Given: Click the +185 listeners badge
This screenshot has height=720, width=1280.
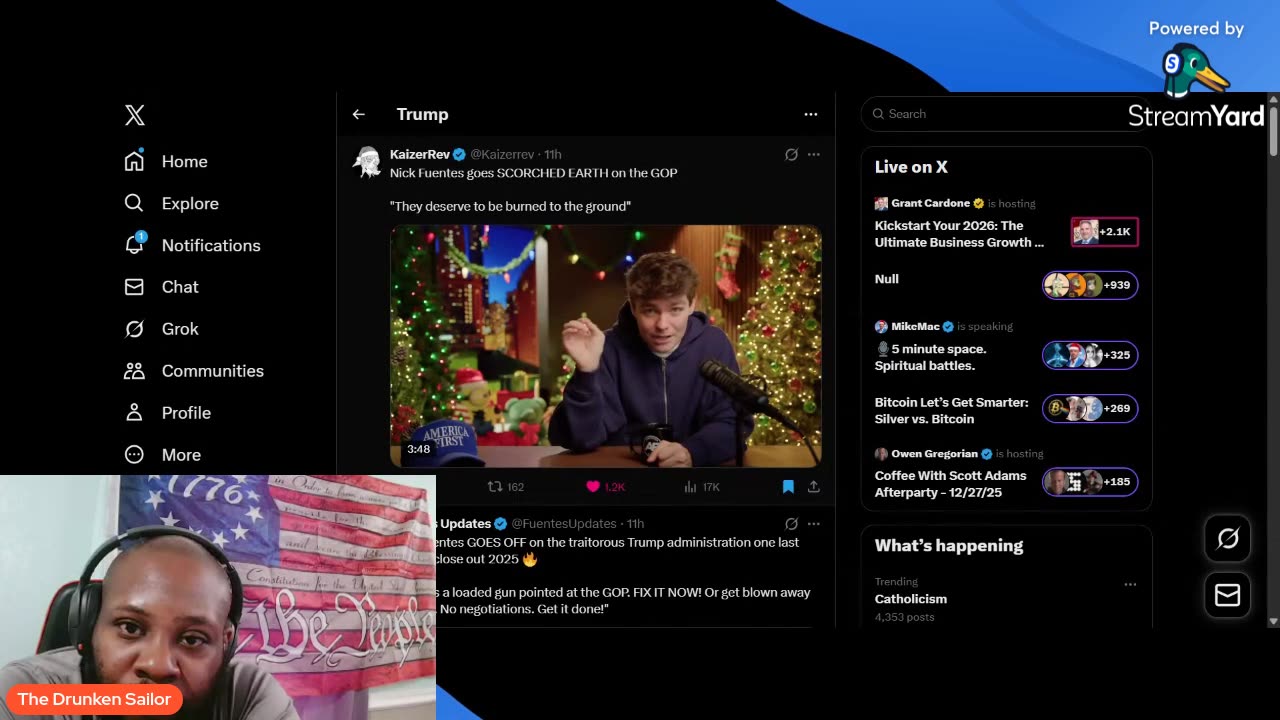Looking at the screenshot, I should (1090, 482).
